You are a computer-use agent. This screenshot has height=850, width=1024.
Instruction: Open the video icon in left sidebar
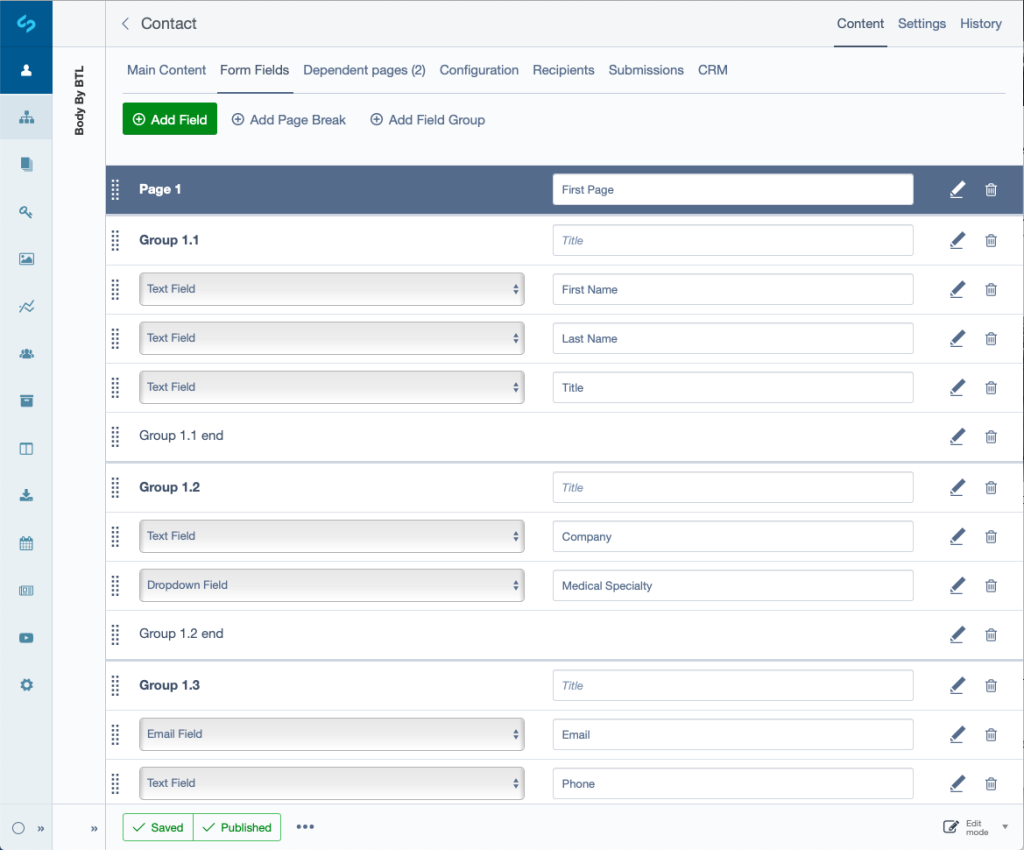pos(26,638)
